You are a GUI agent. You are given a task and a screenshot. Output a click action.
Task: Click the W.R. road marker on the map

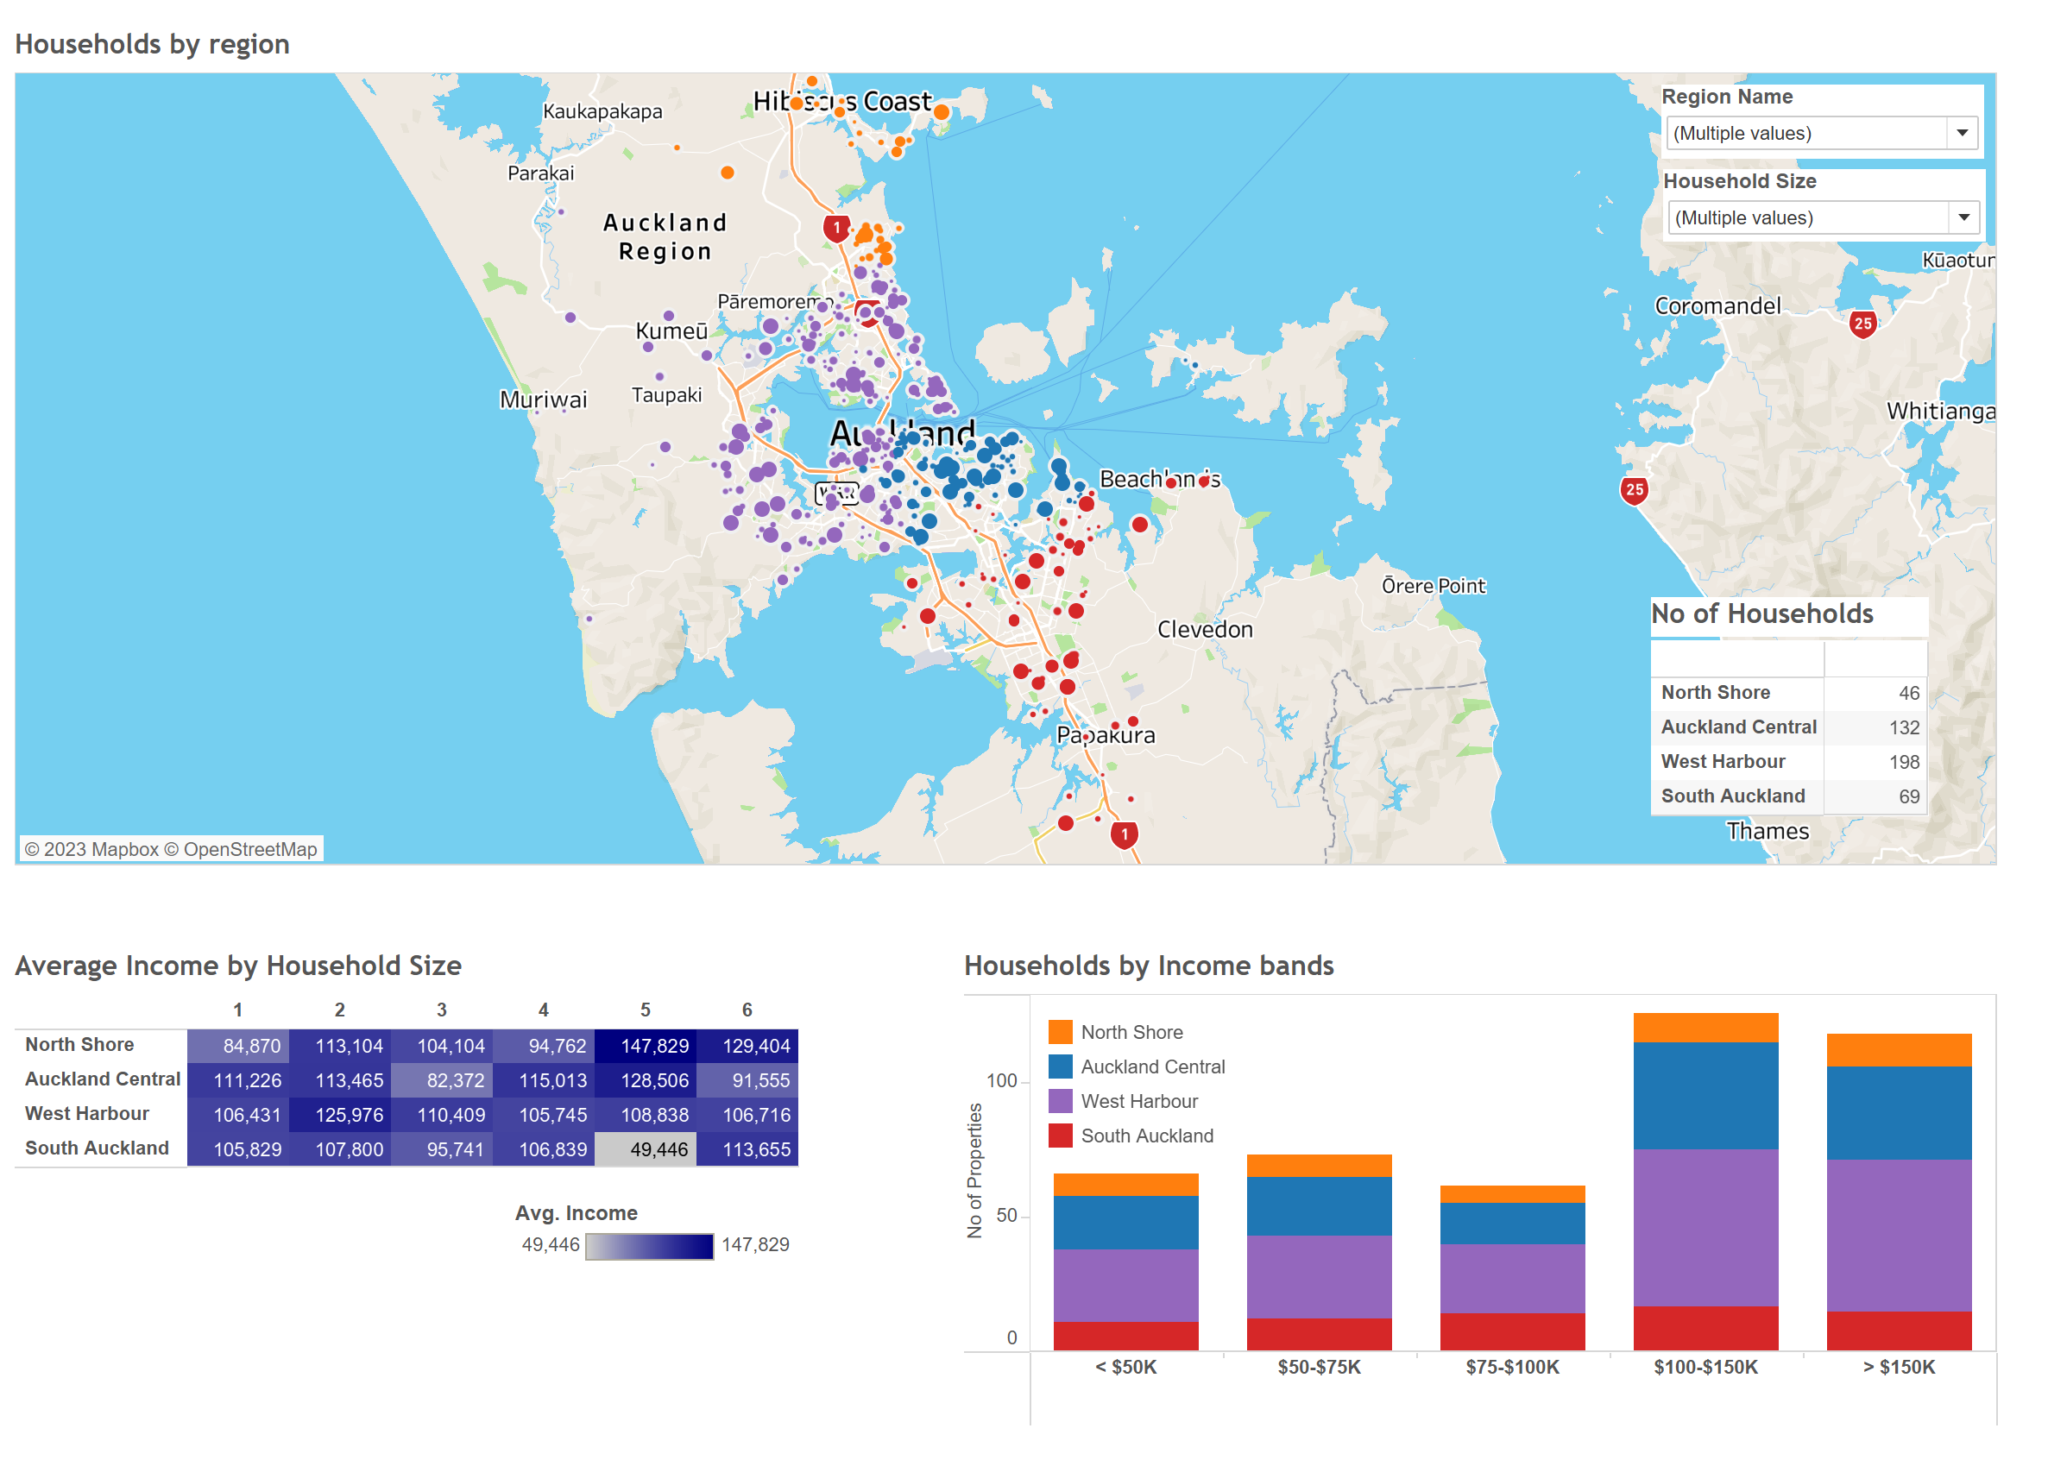pyautogui.click(x=837, y=492)
